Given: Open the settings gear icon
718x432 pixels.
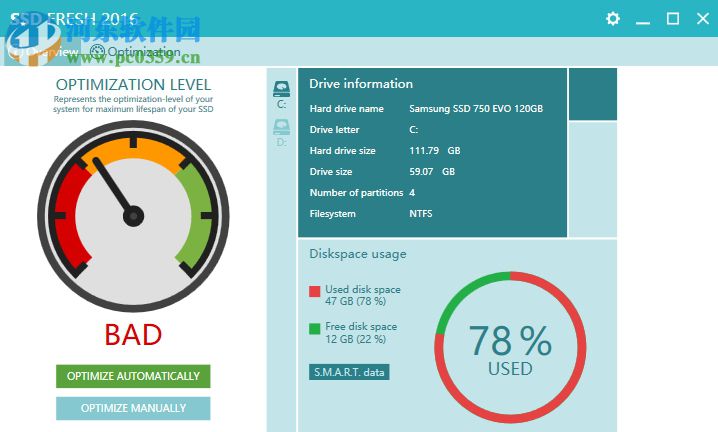Looking at the screenshot, I should pos(613,19).
